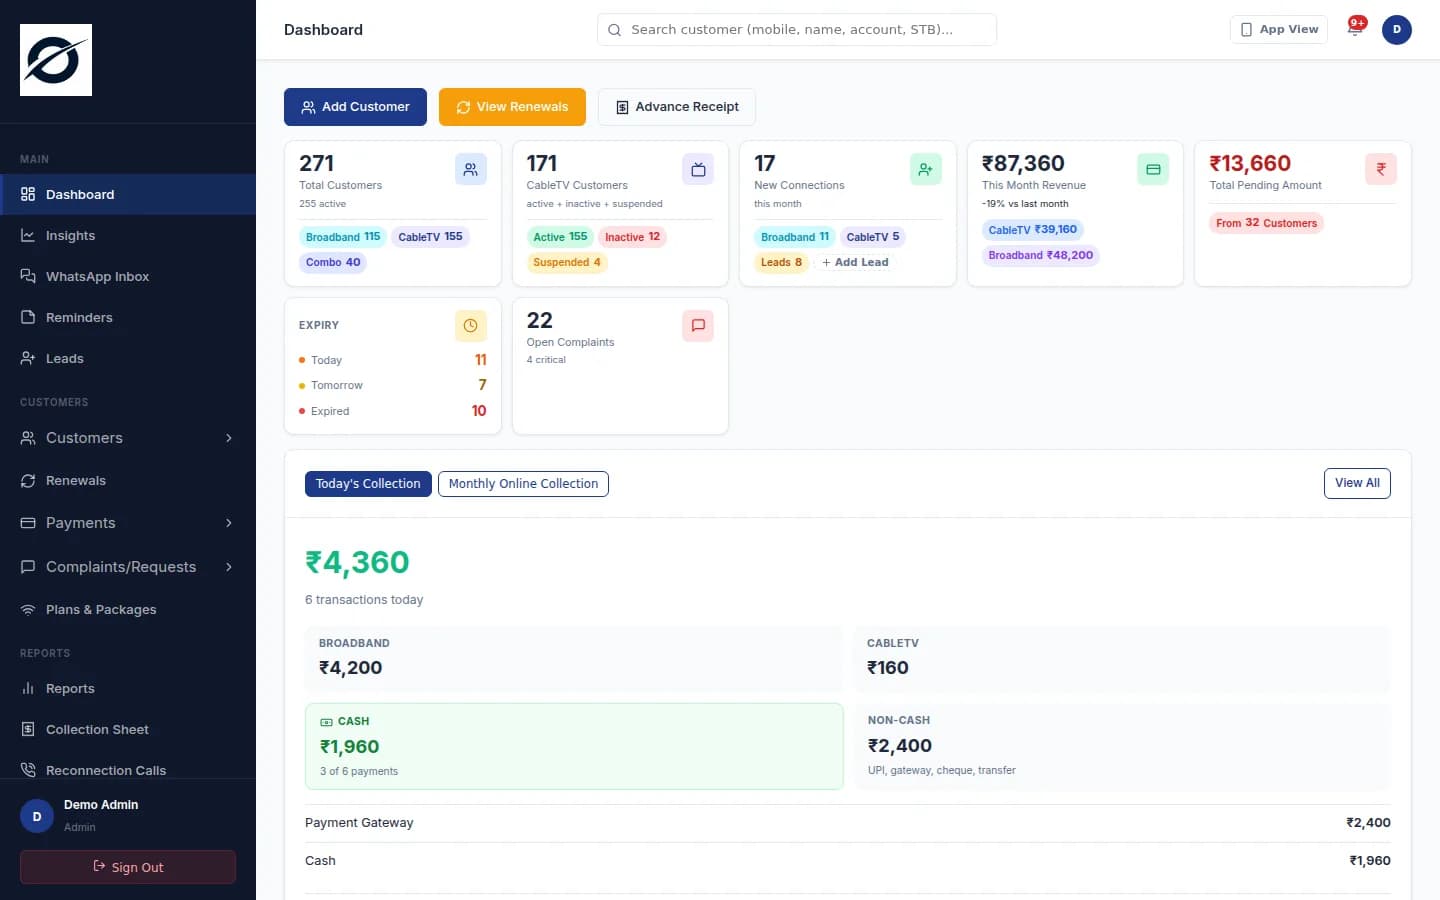Viewport: 1440px width, 900px height.
Task: Click the Suspended 4 badge
Action: coord(567,263)
